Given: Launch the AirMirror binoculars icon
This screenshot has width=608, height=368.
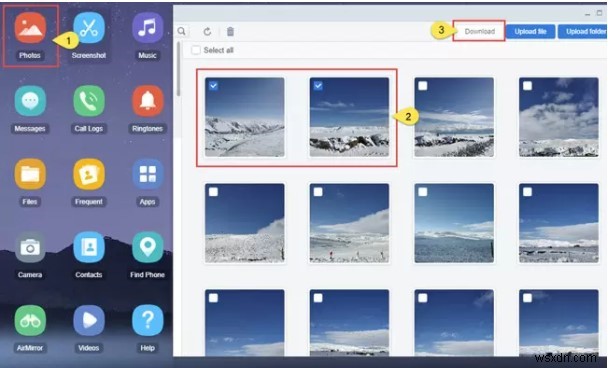Looking at the screenshot, I should coord(30,320).
